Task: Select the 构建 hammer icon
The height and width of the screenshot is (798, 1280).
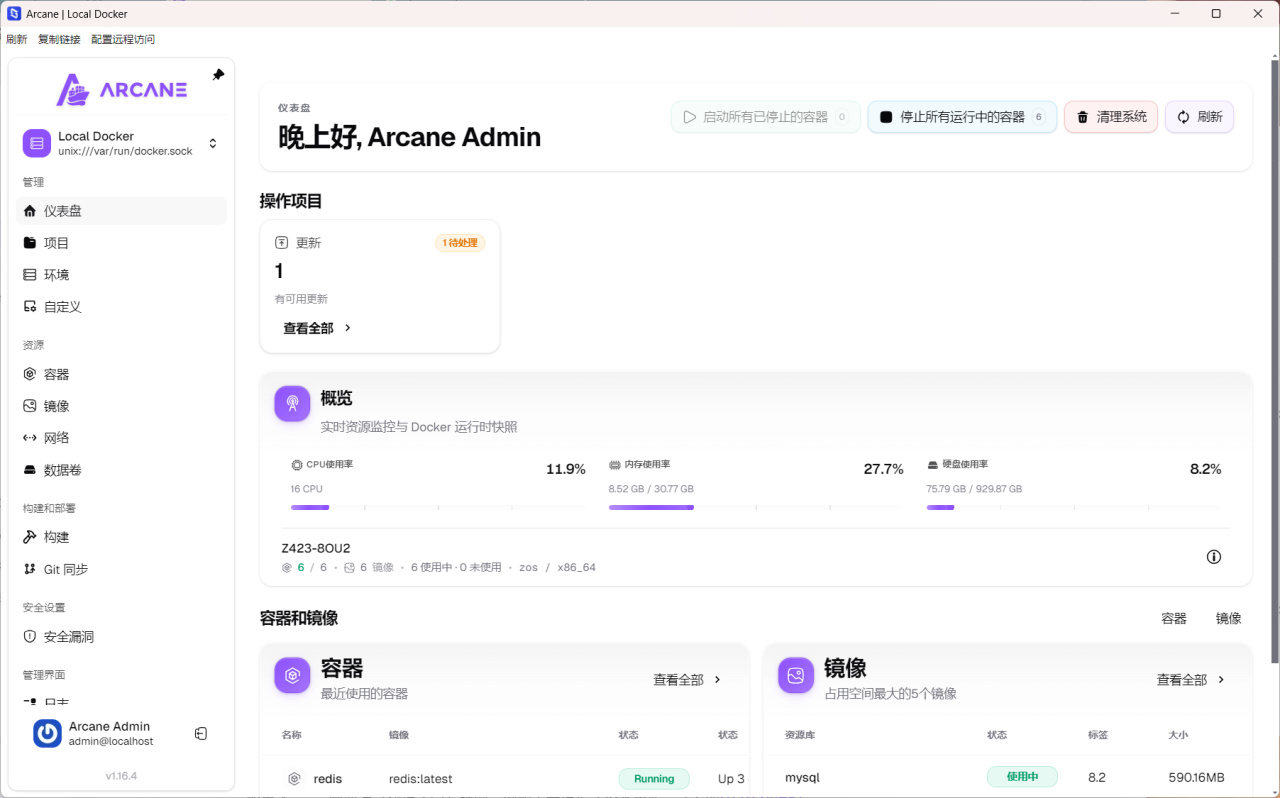Action: click(x=30, y=537)
